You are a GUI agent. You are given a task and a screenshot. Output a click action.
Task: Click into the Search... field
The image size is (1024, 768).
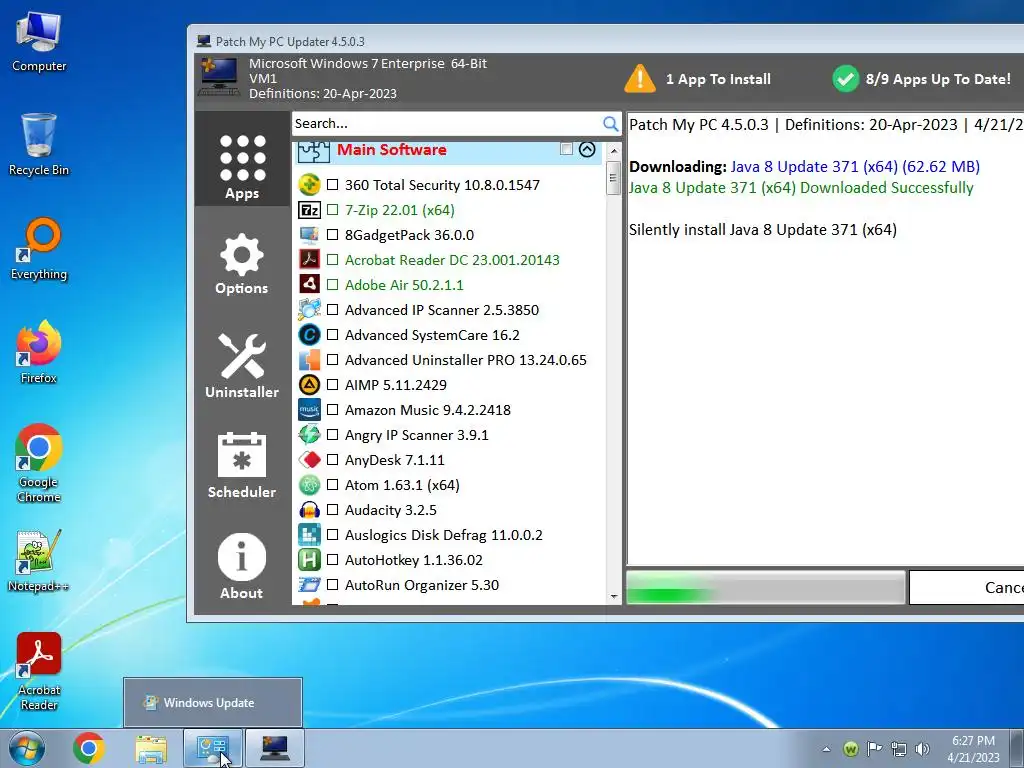[x=447, y=123]
